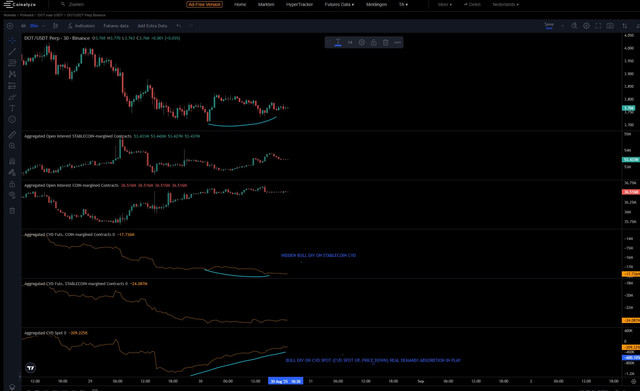Delete the selected drawing in floating toolbar

click(x=385, y=42)
